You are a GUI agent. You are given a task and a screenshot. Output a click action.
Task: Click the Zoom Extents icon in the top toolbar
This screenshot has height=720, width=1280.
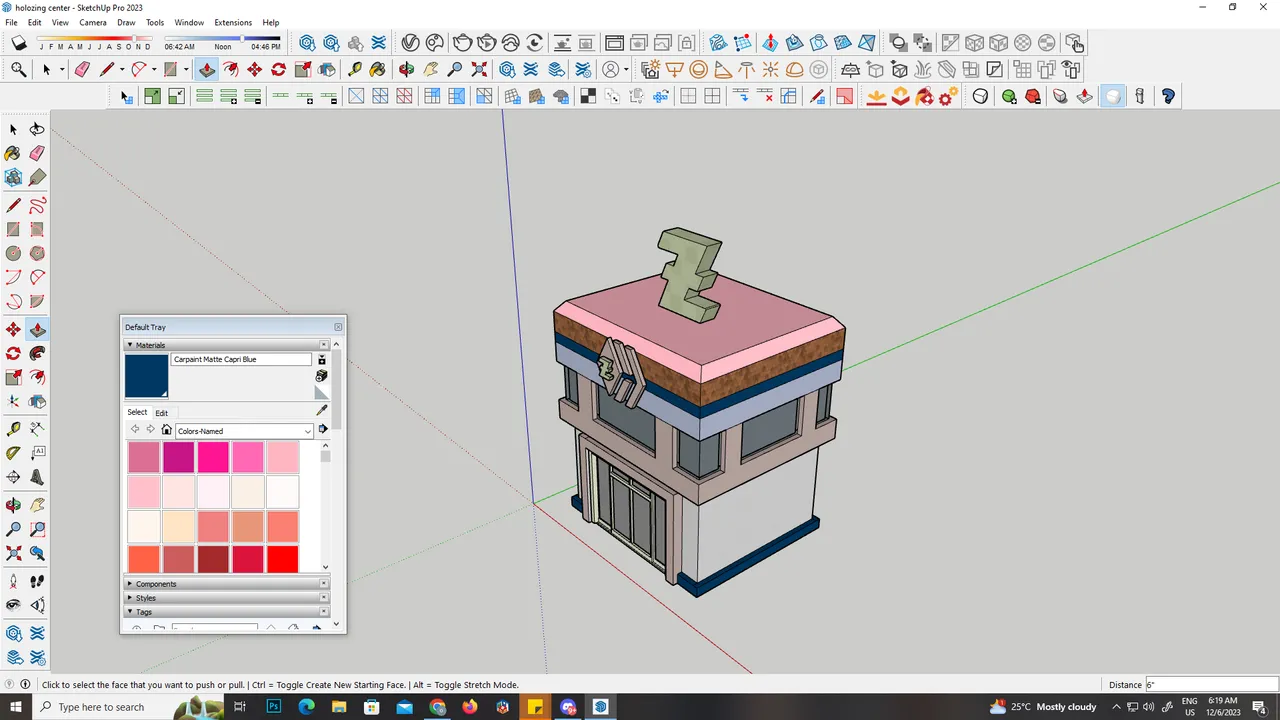point(479,69)
